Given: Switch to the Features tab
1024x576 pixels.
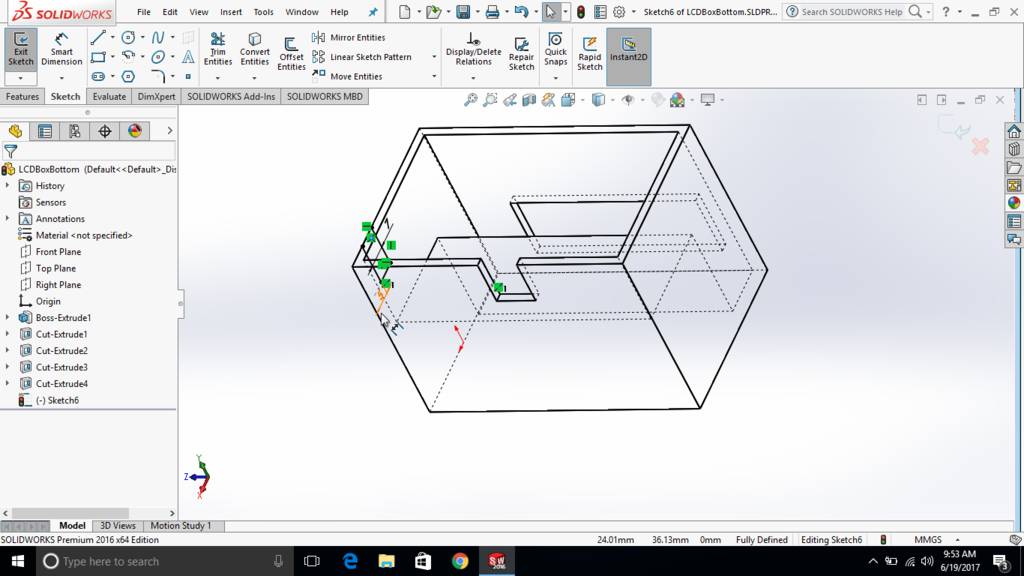Looking at the screenshot, I should tap(22, 96).
